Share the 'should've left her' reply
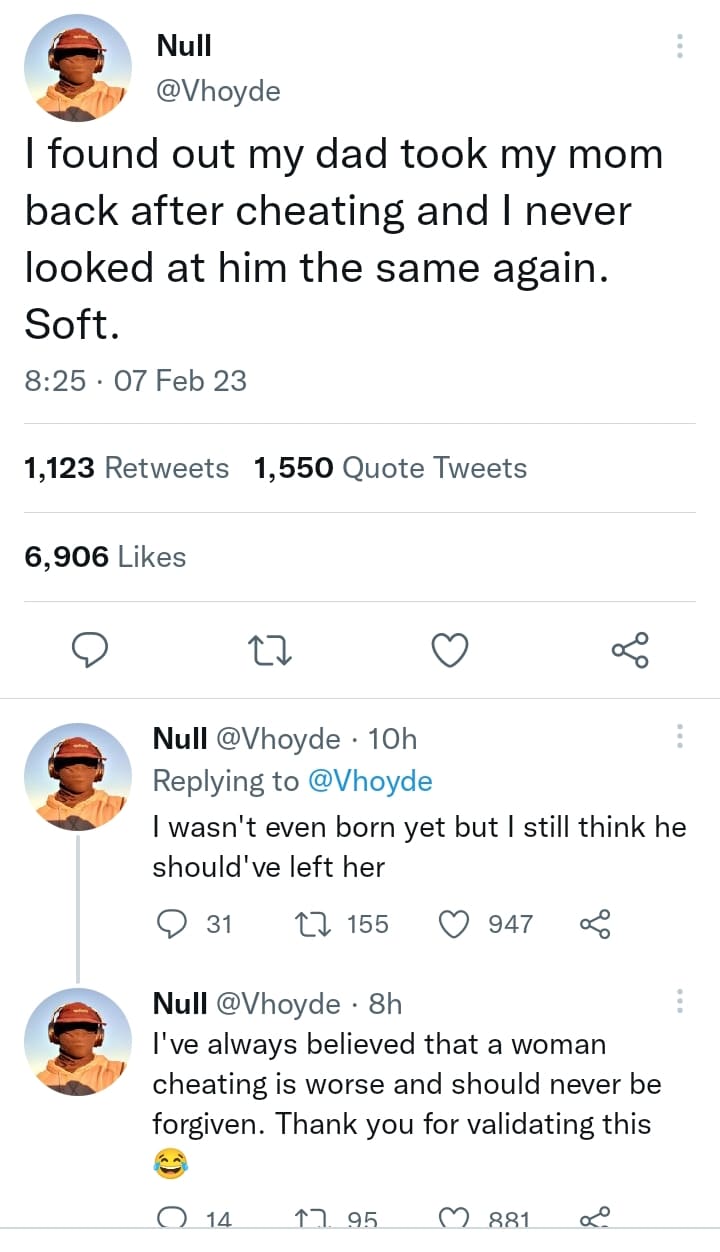The height and width of the screenshot is (1252, 720). pos(594,924)
